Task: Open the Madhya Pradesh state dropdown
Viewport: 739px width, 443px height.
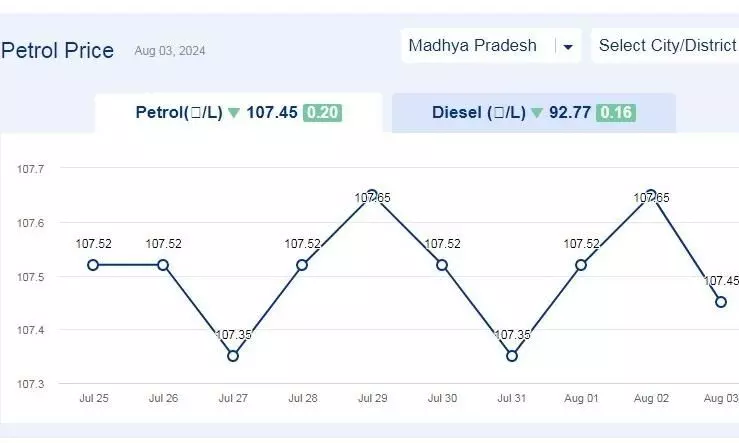Action: 491,46
